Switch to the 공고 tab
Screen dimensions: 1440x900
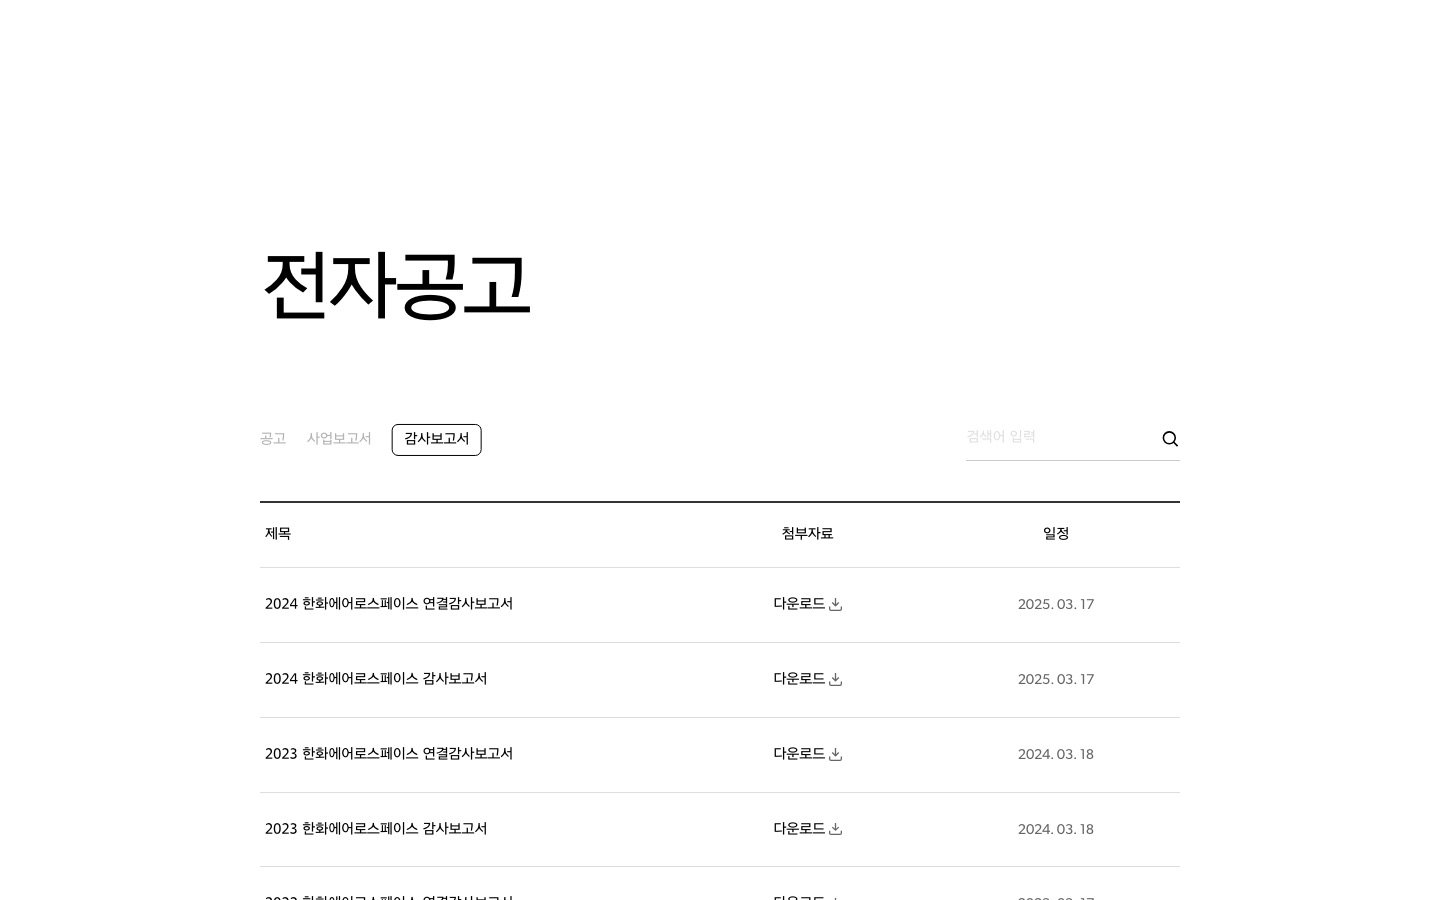(273, 439)
